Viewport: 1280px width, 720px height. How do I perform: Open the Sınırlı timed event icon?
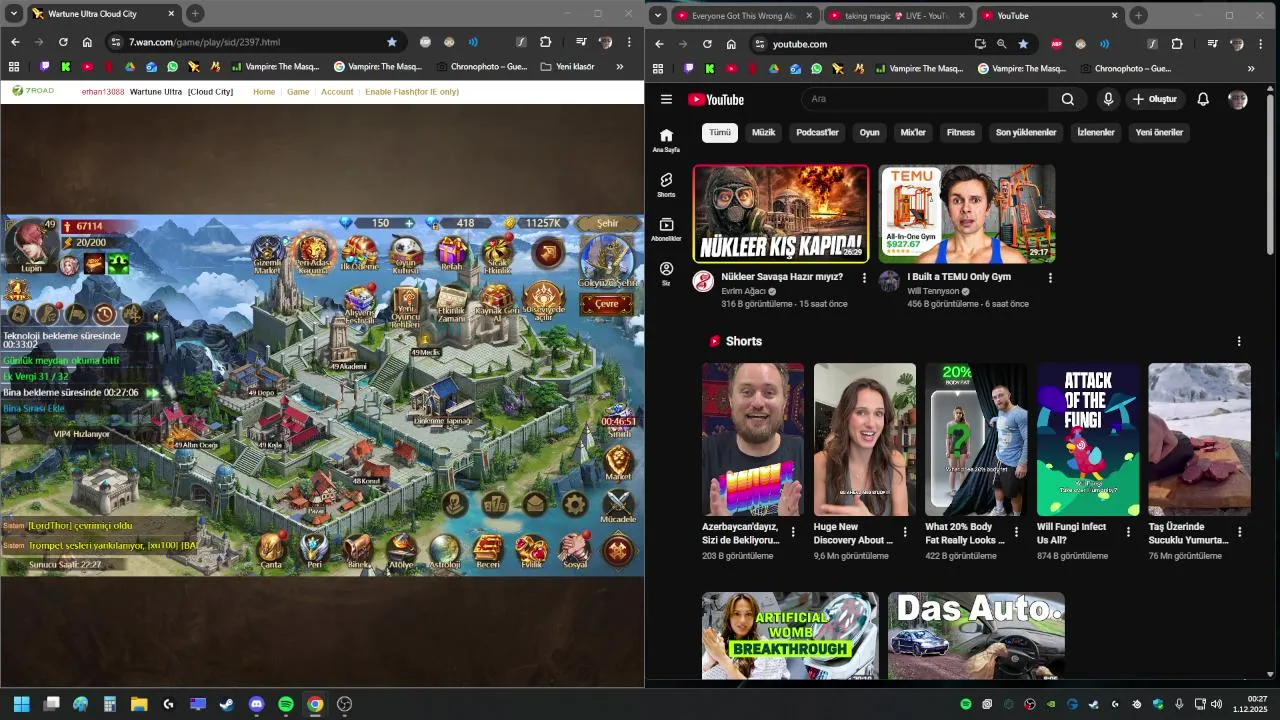click(618, 419)
